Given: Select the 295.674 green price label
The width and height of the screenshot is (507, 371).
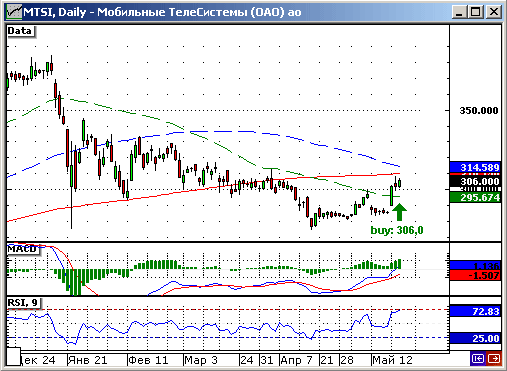Looking at the screenshot, I should click(475, 197).
